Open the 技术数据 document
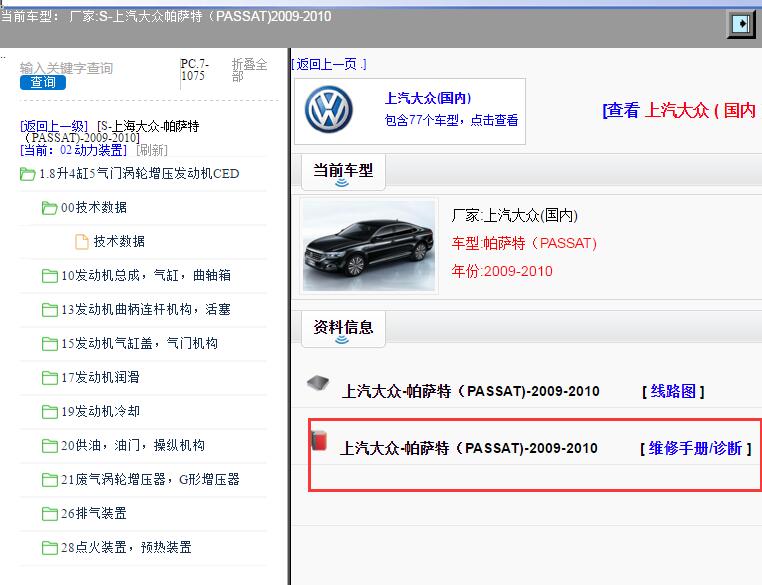Screen dimensions: 762x585 click(x=119, y=241)
